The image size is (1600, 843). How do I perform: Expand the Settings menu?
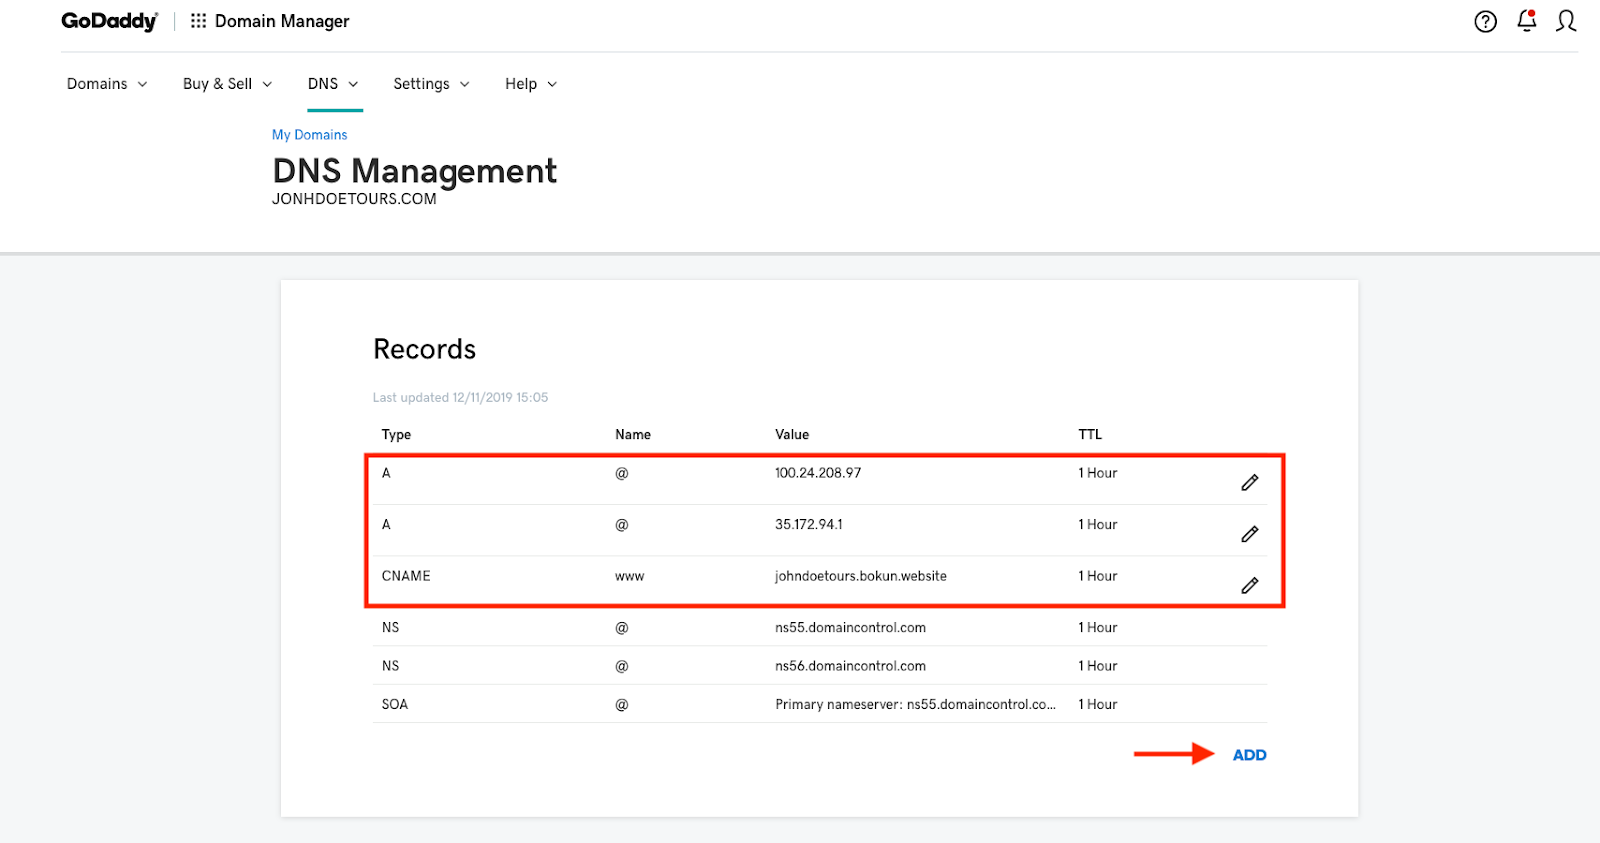pos(431,84)
